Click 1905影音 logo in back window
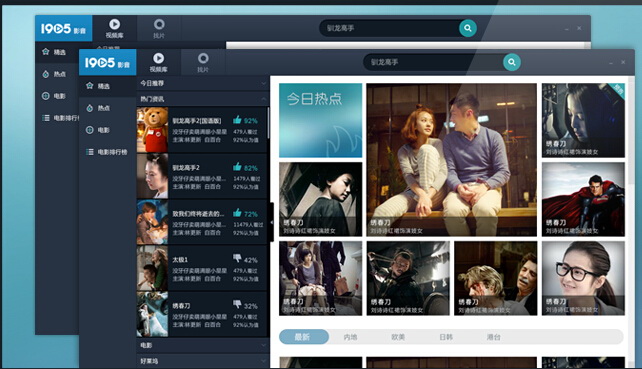The width and height of the screenshot is (642, 369). (63, 28)
